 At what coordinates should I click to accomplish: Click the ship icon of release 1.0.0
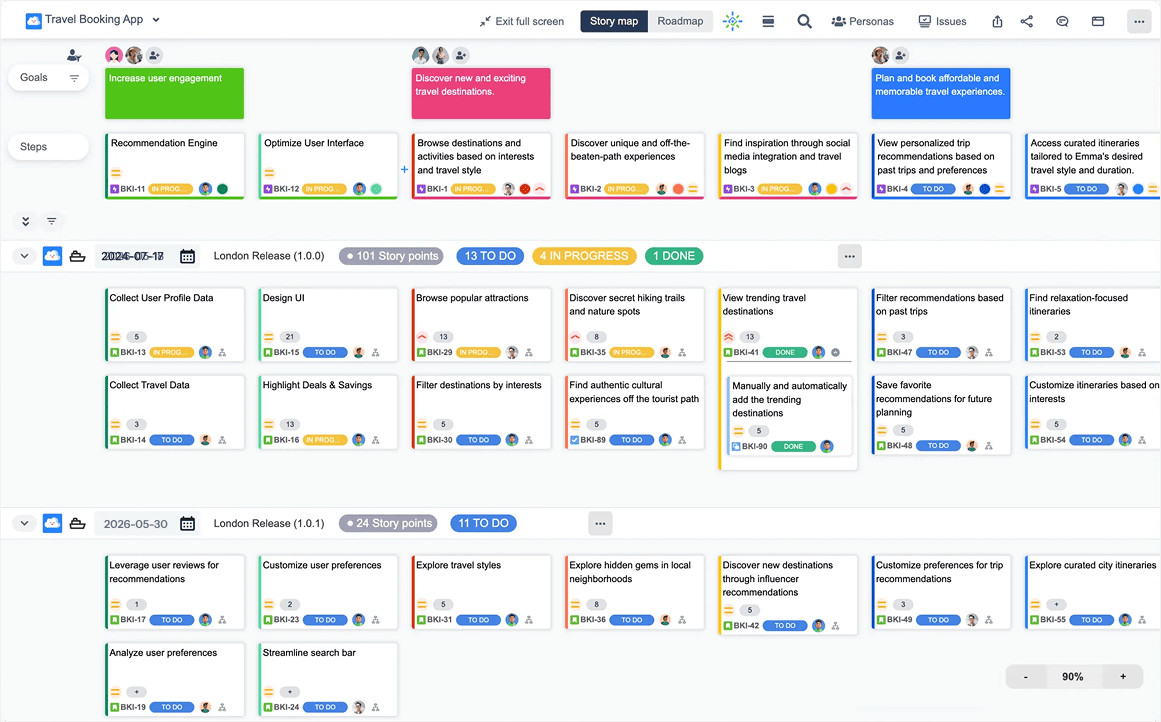pos(77,256)
